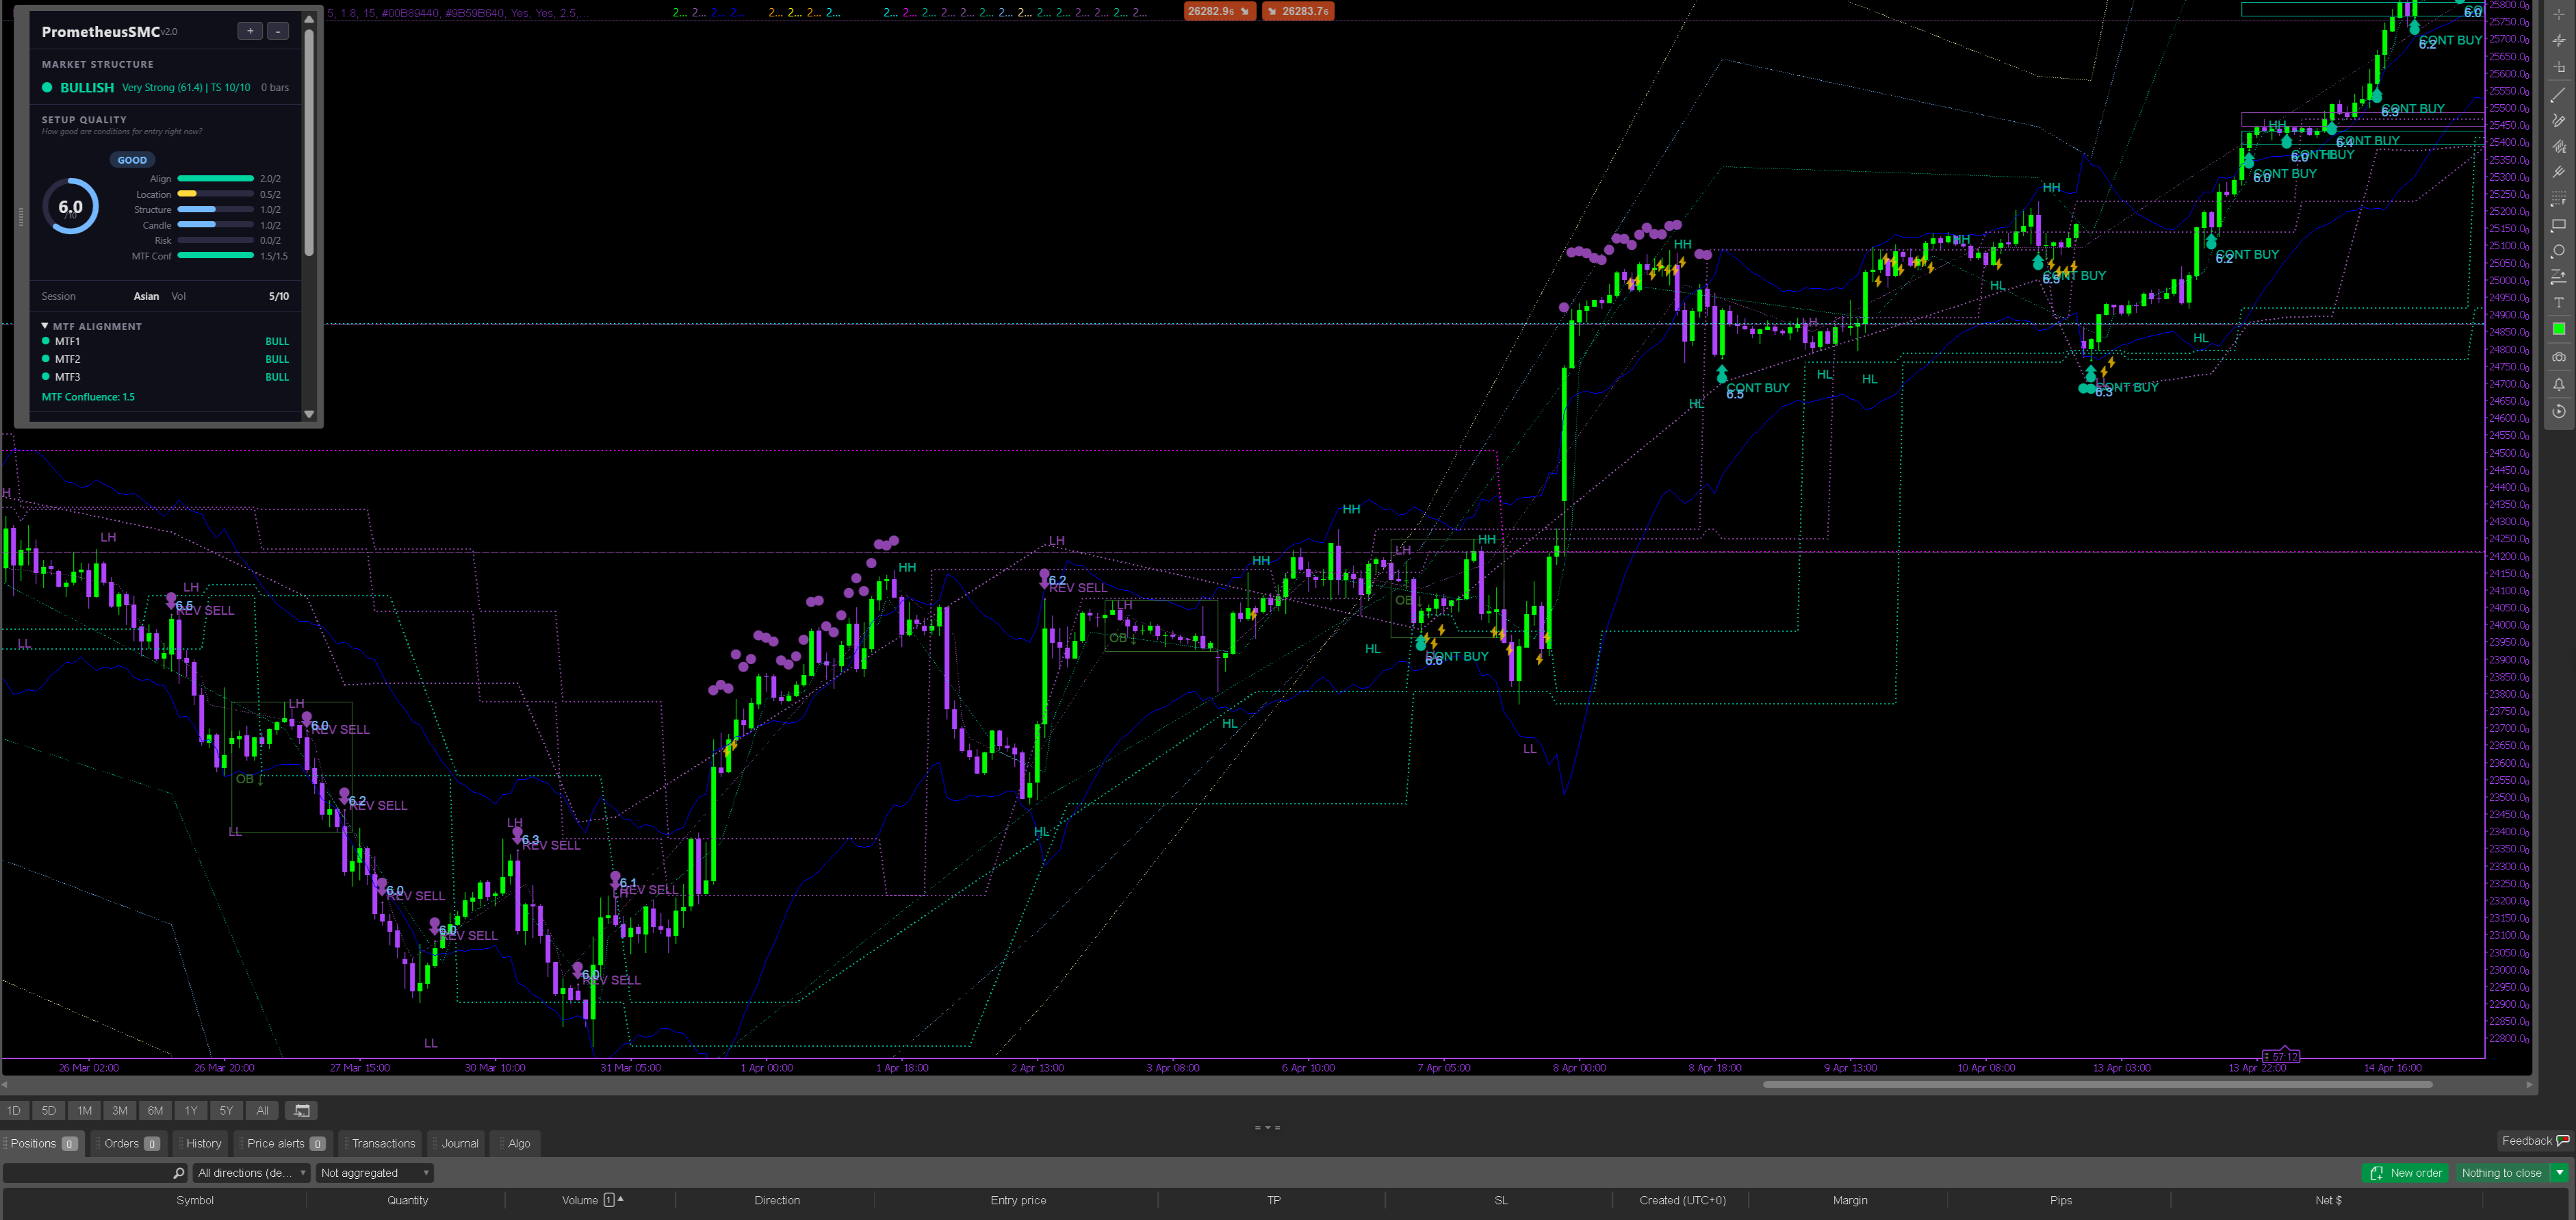Screen dimensions: 2576x1220
Task: Choose the rectangle shape tool
Action: [2558, 225]
